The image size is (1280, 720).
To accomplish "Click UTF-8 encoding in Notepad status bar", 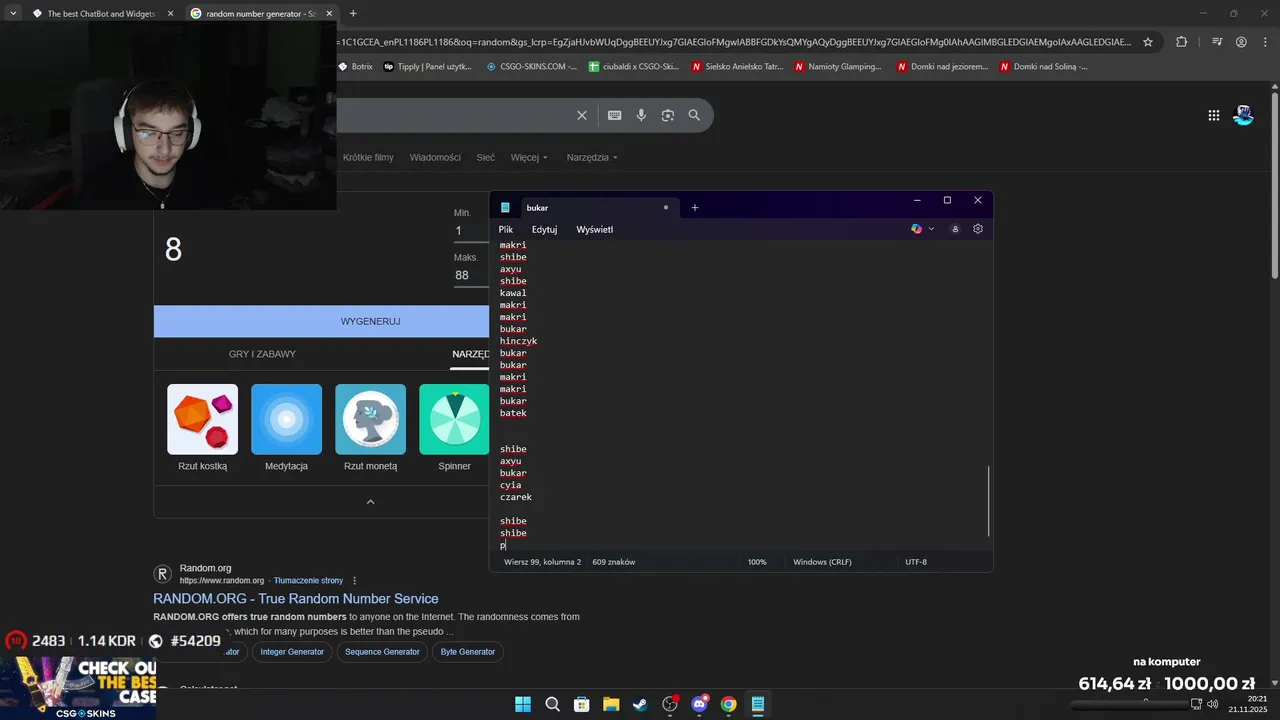I will point(916,562).
